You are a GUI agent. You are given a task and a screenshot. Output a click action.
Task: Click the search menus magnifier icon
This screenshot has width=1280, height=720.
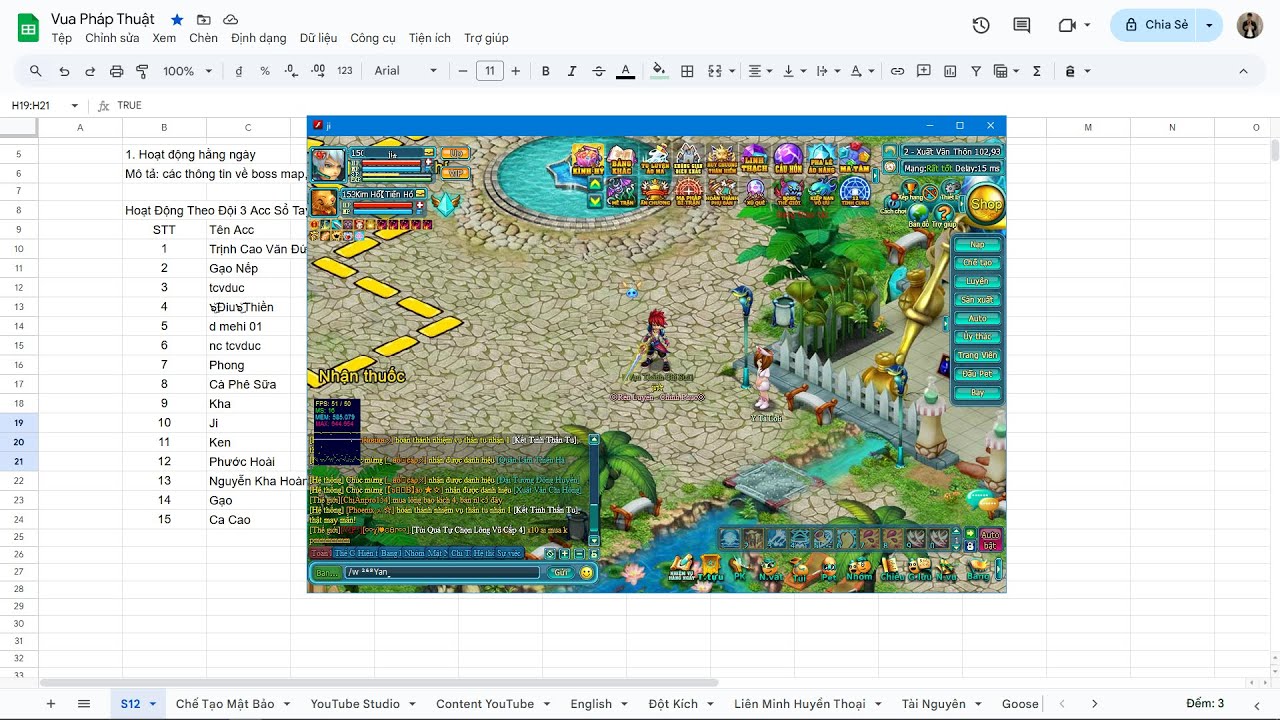coord(36,71)
